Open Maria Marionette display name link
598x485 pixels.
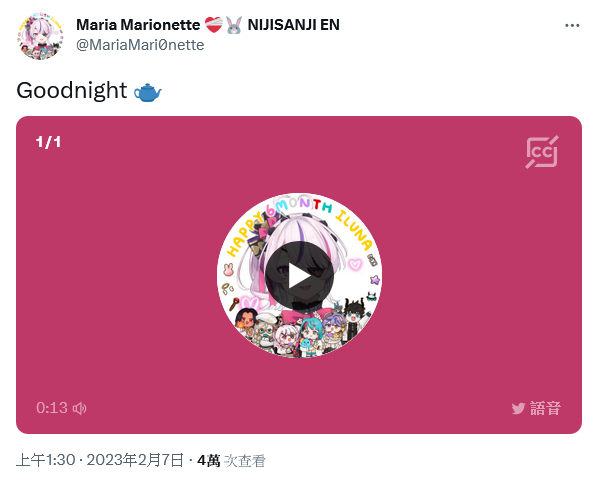click(138, 25)
